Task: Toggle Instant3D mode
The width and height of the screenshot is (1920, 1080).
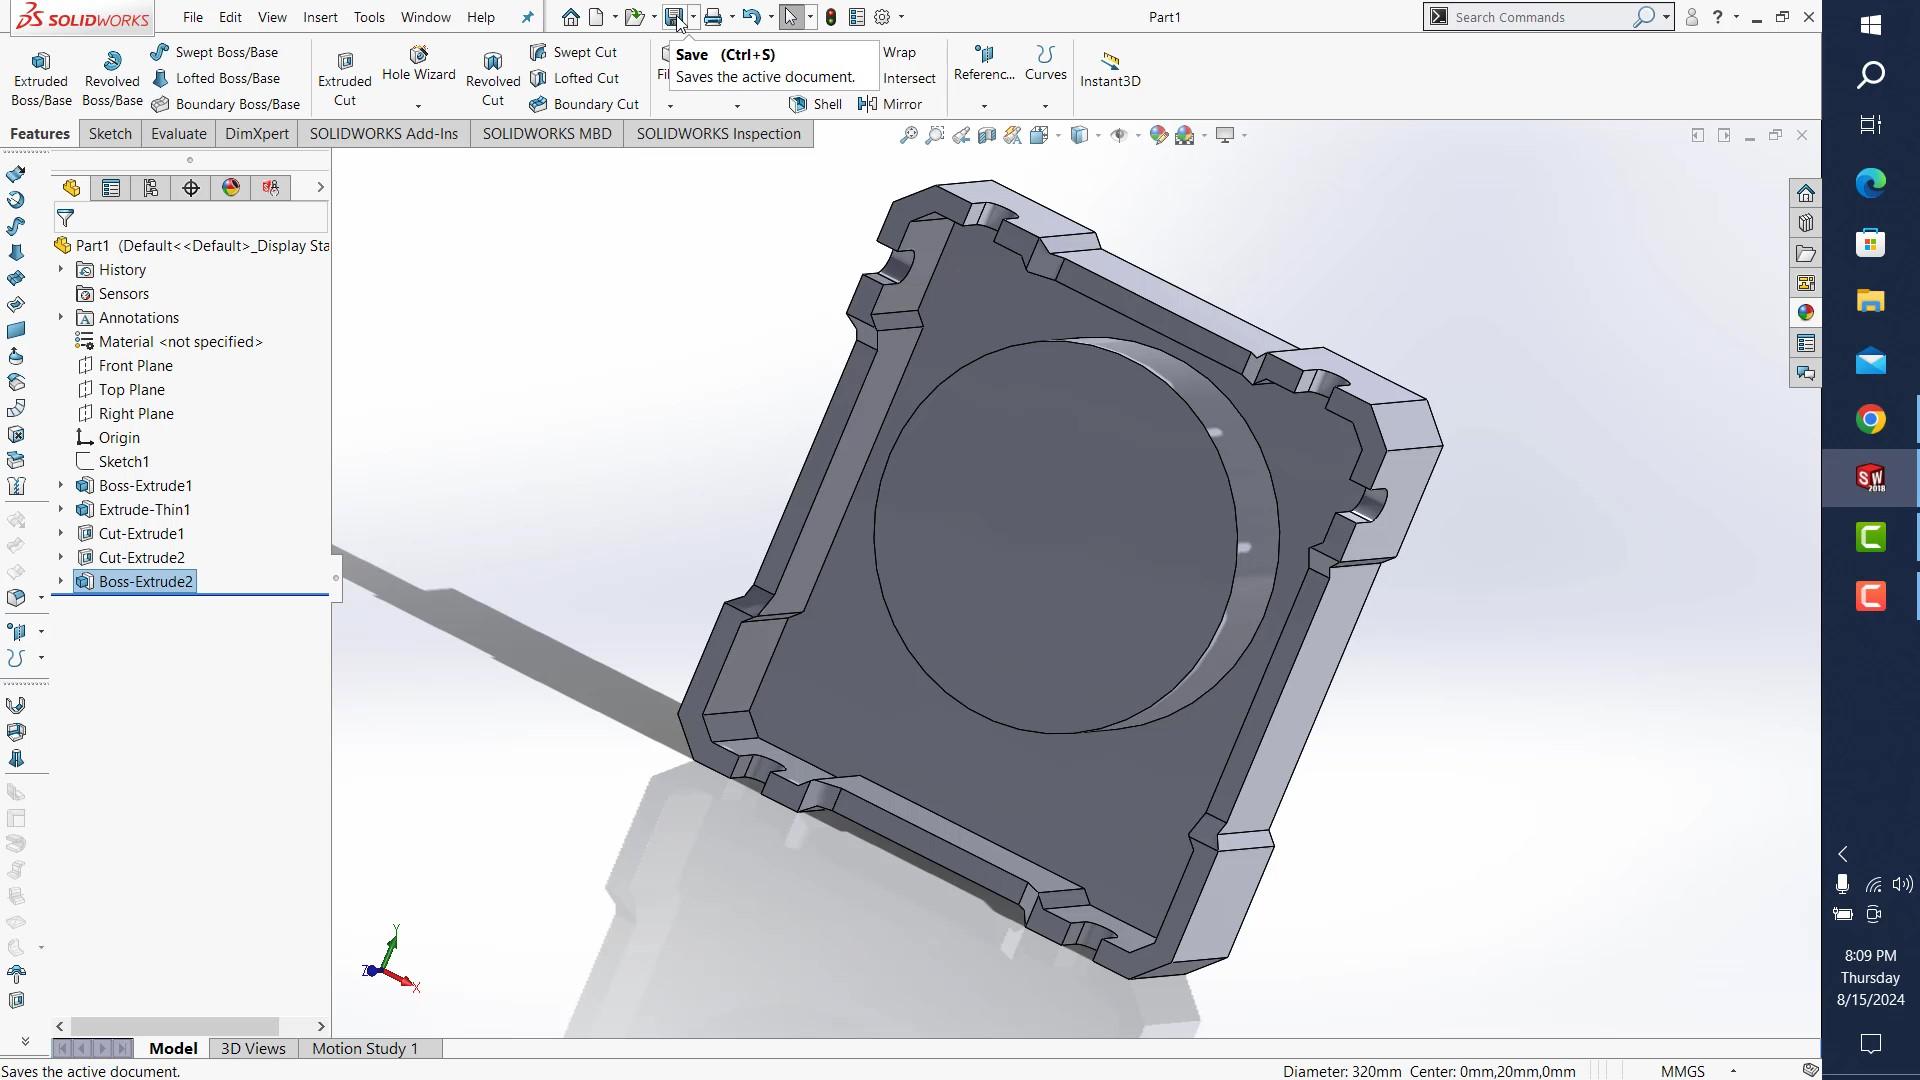Action: [x=1109, y=69]
